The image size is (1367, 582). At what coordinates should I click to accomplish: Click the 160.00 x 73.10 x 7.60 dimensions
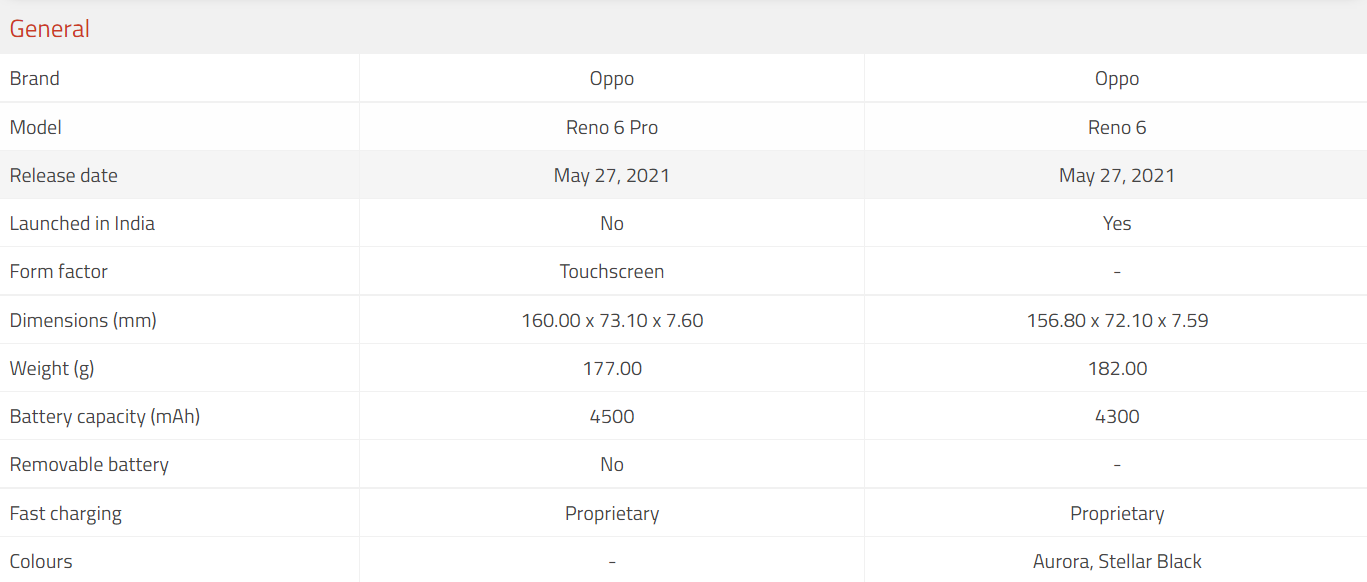612,320
